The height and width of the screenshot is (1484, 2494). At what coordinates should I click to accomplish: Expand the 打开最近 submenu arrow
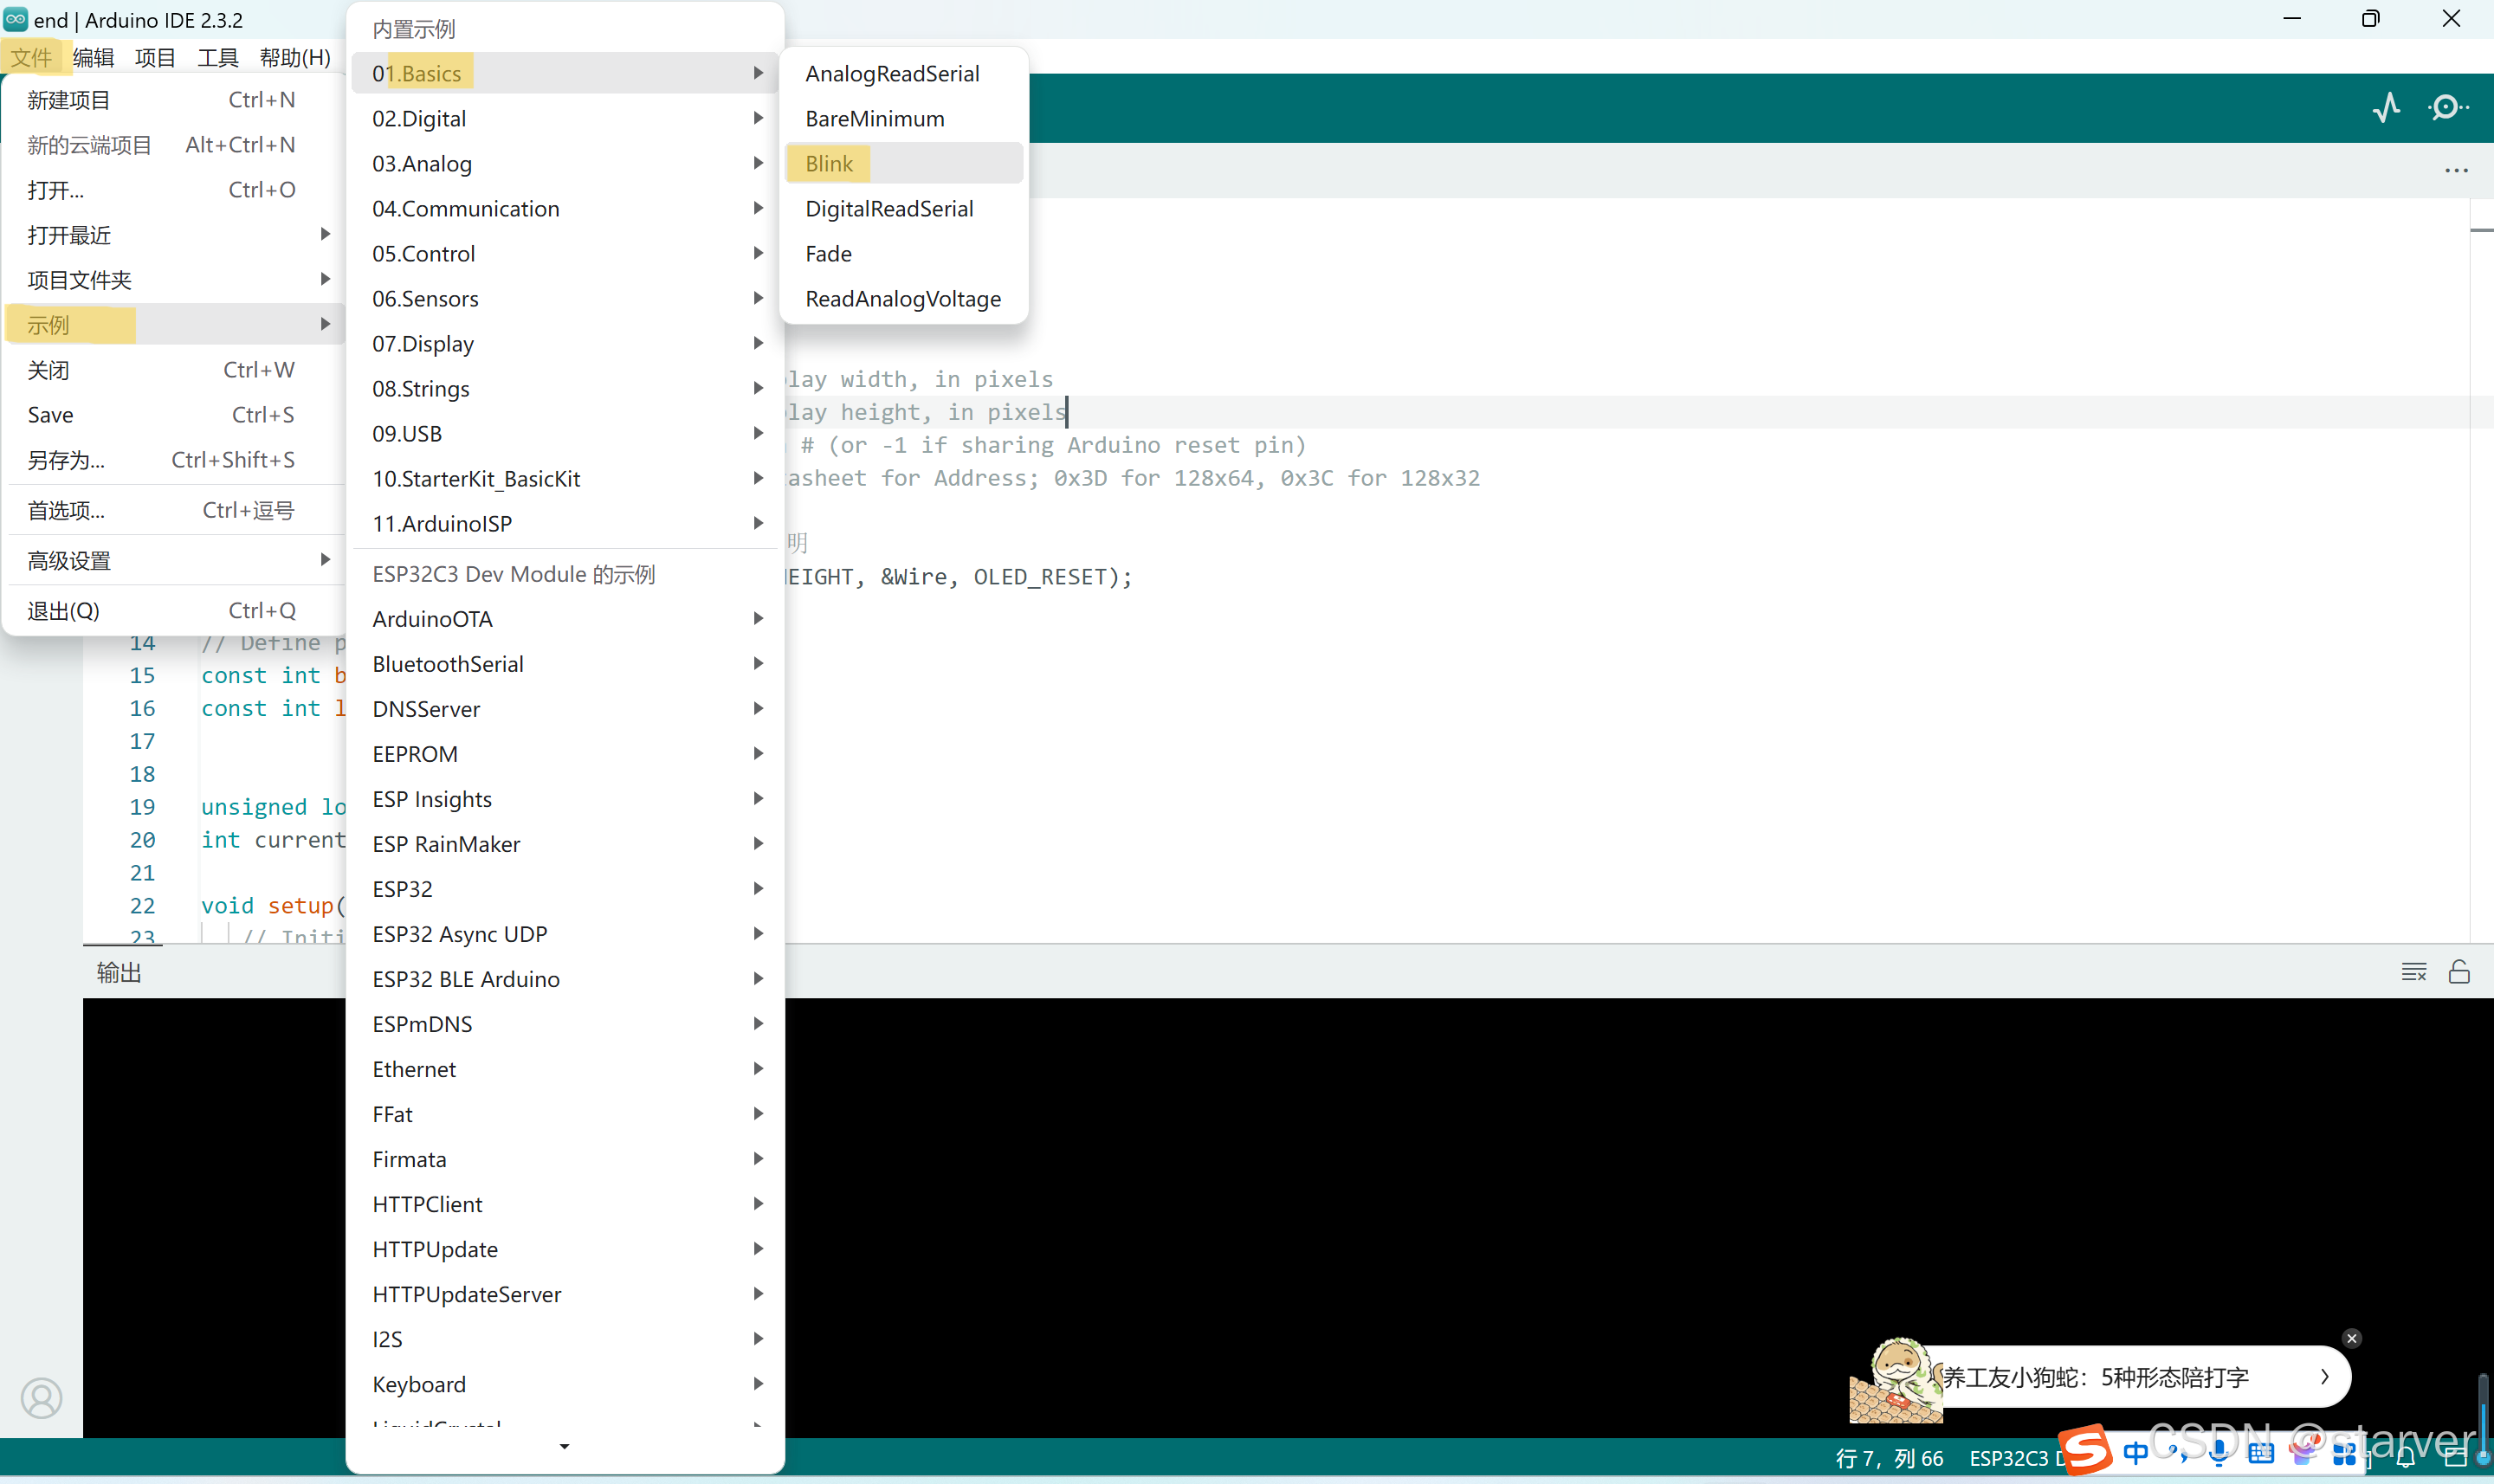pyautogui.click(x=325, y=234)
